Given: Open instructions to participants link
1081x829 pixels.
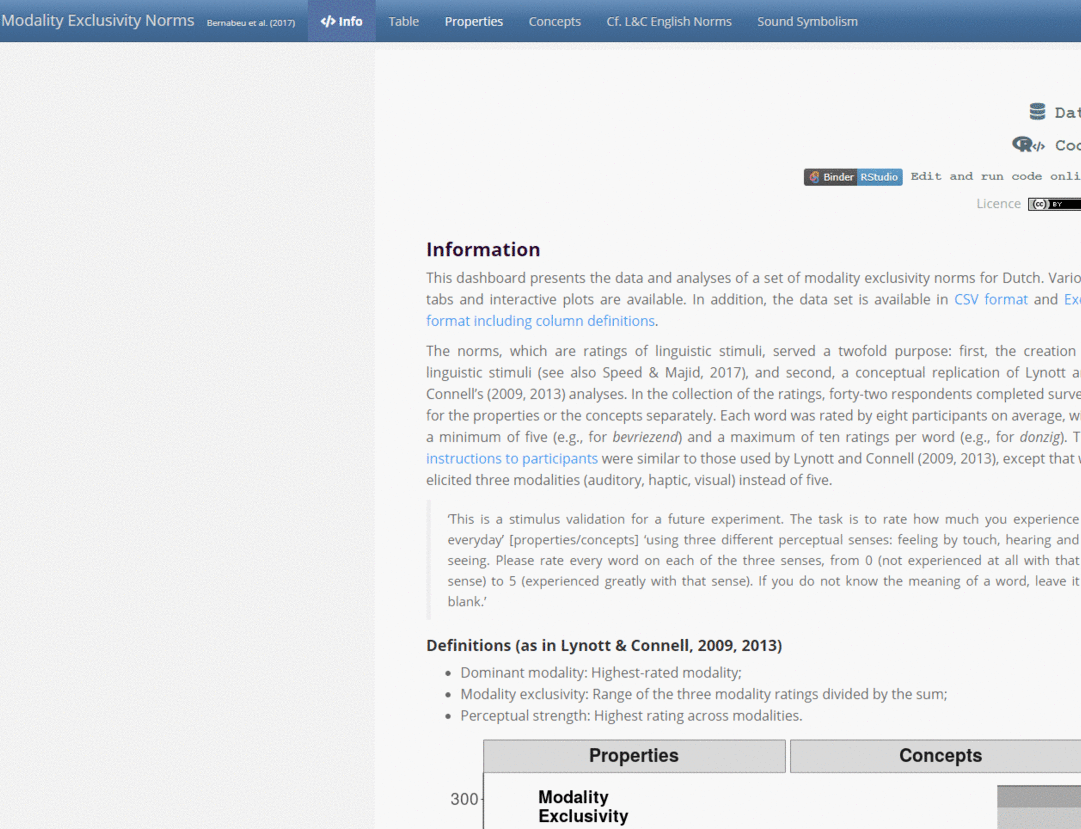Looking at the screenshot, I should (x=512, y=459).
